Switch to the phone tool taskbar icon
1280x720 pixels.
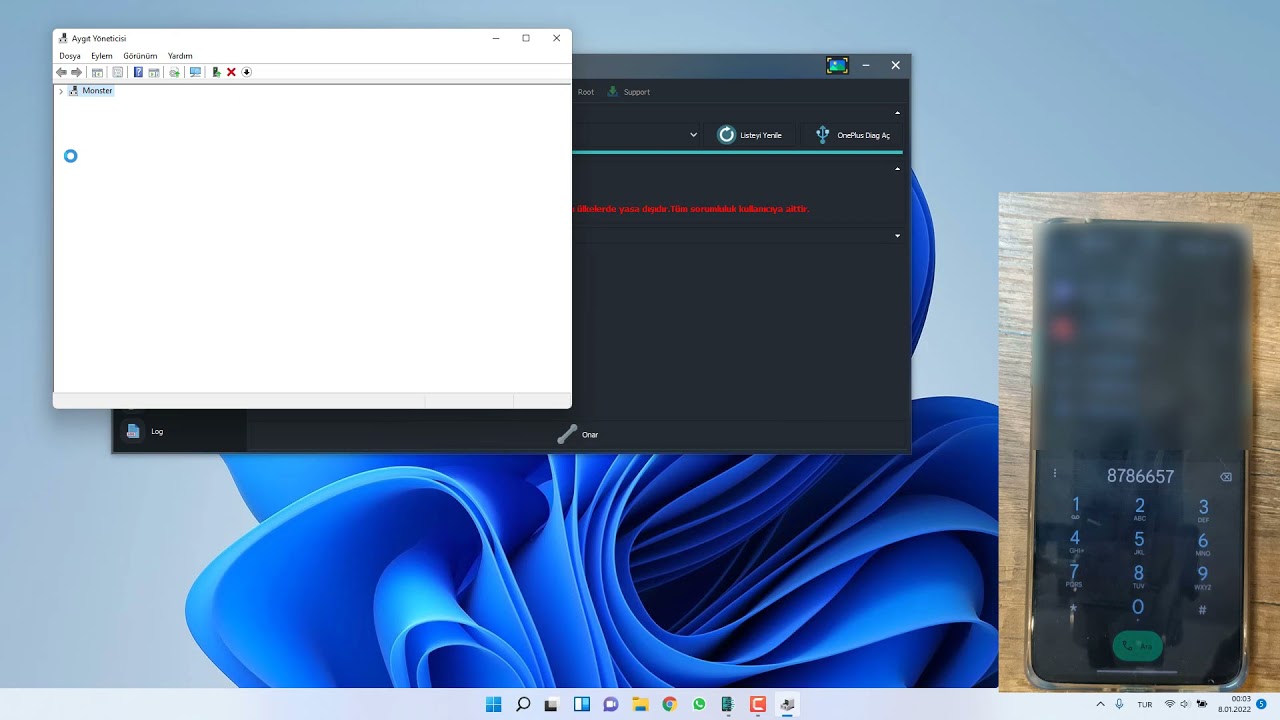[x=728, y=704]
